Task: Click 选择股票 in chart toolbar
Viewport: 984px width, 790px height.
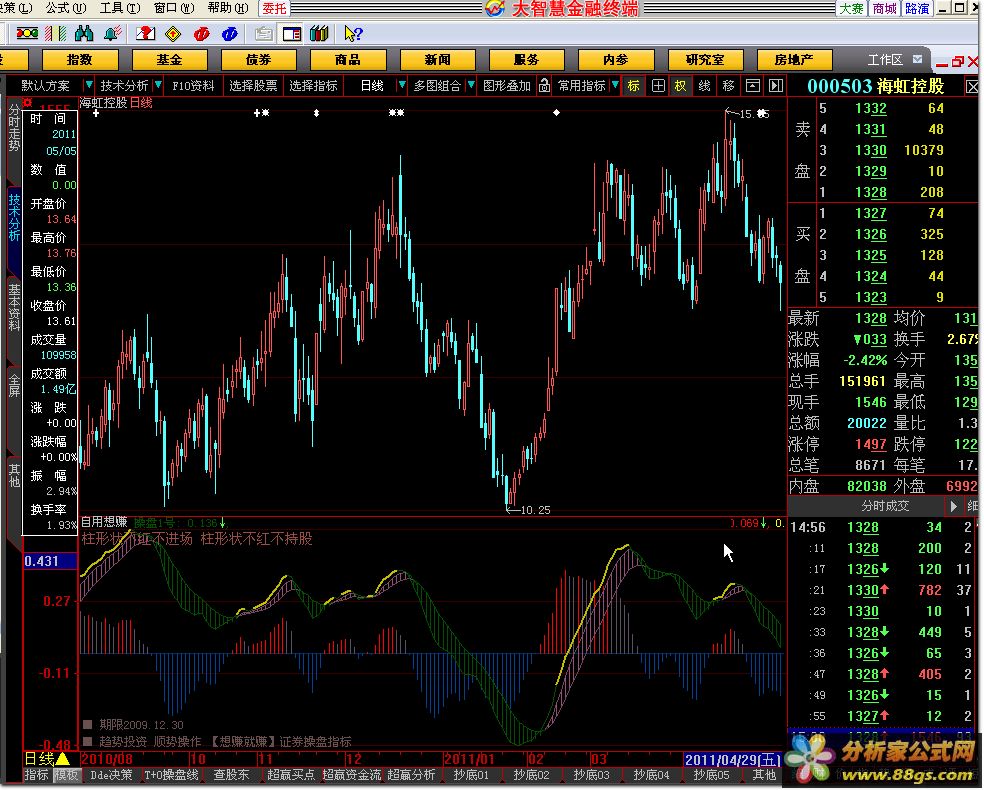Action: click(x=253, y=85)
